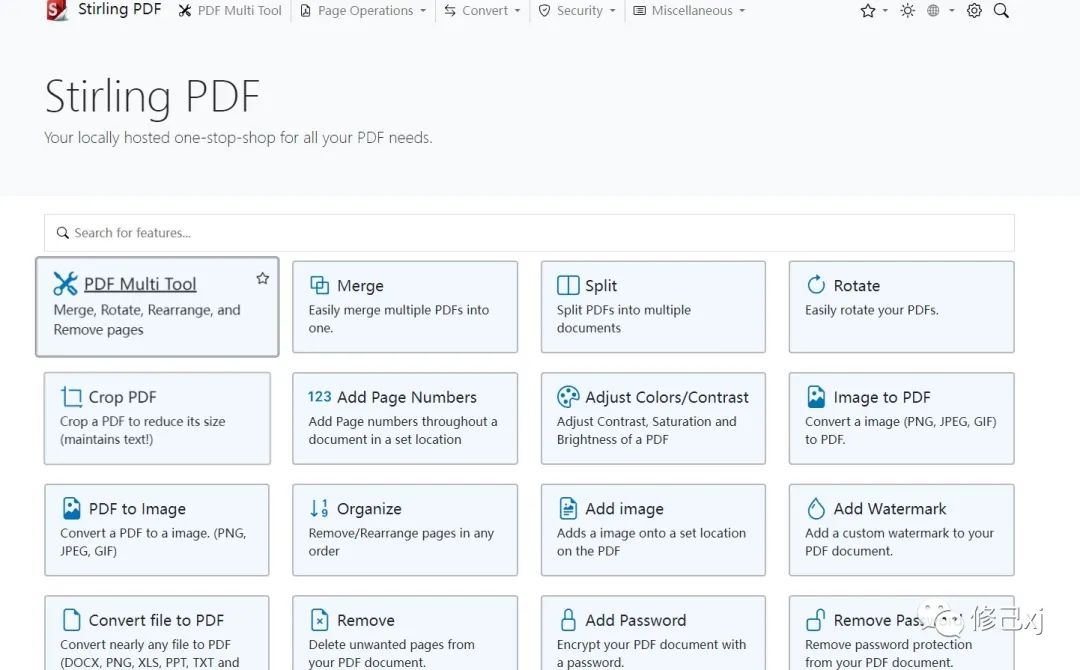Click the Add image document icon
Screen dimensions: 1080x670
point(568,507)
